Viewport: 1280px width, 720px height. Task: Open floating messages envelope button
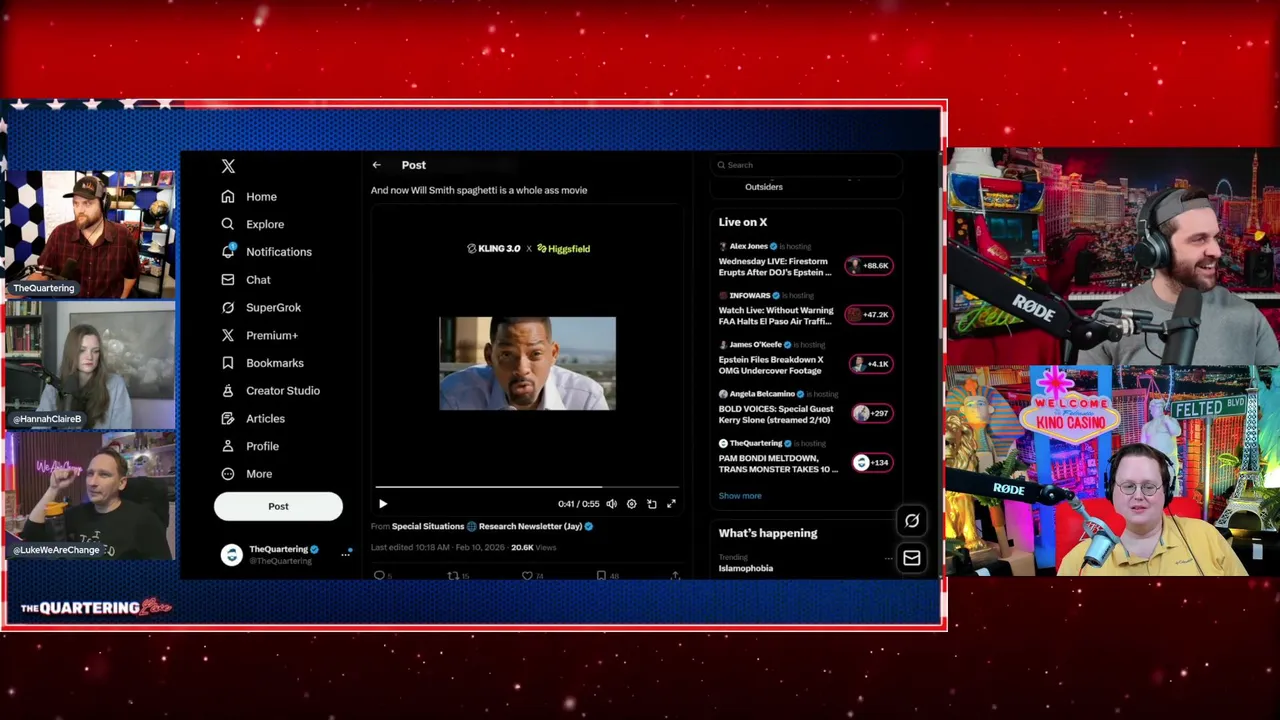(912, 558)
